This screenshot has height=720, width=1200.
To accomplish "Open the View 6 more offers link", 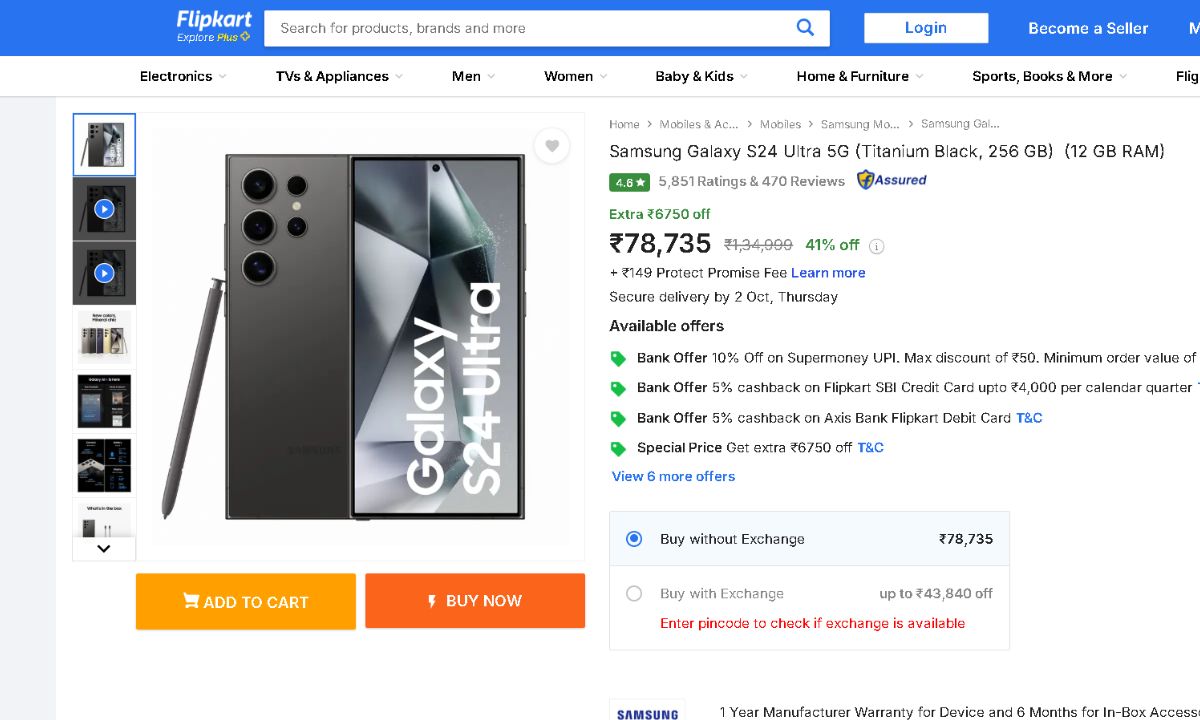I will click(673, 477).
